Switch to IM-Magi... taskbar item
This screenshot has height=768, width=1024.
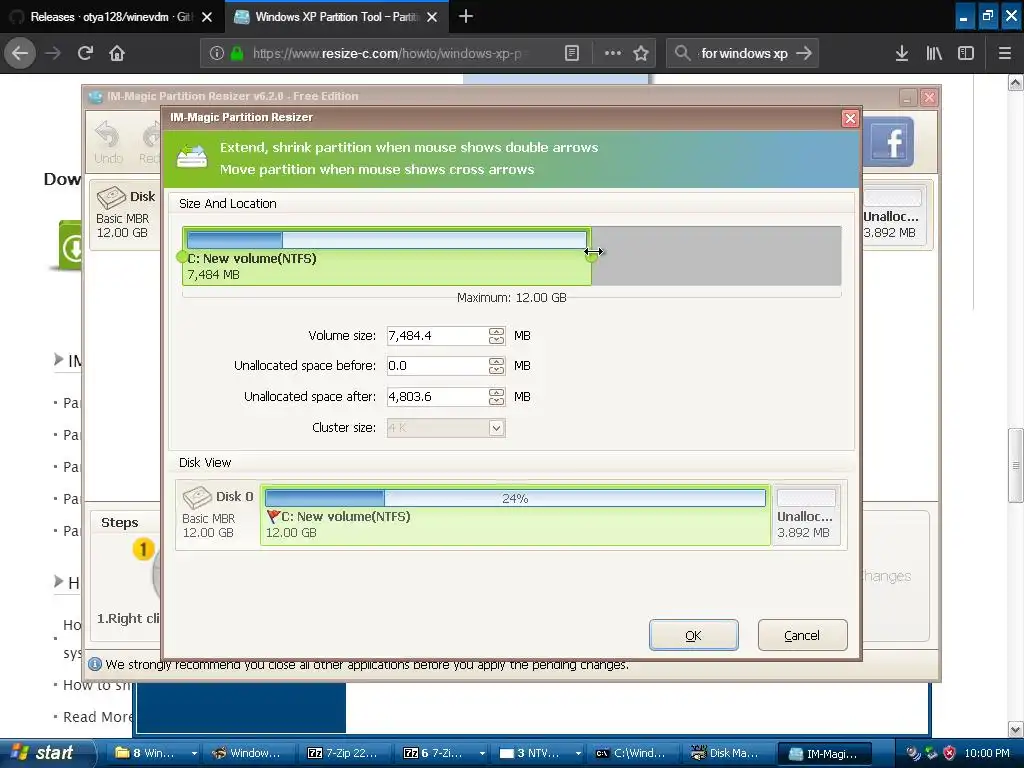pyautogui.click(x=824, y=753)
